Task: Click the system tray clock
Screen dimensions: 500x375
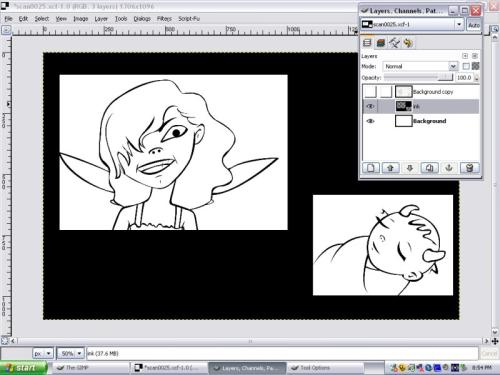Action: click(482, 368)
